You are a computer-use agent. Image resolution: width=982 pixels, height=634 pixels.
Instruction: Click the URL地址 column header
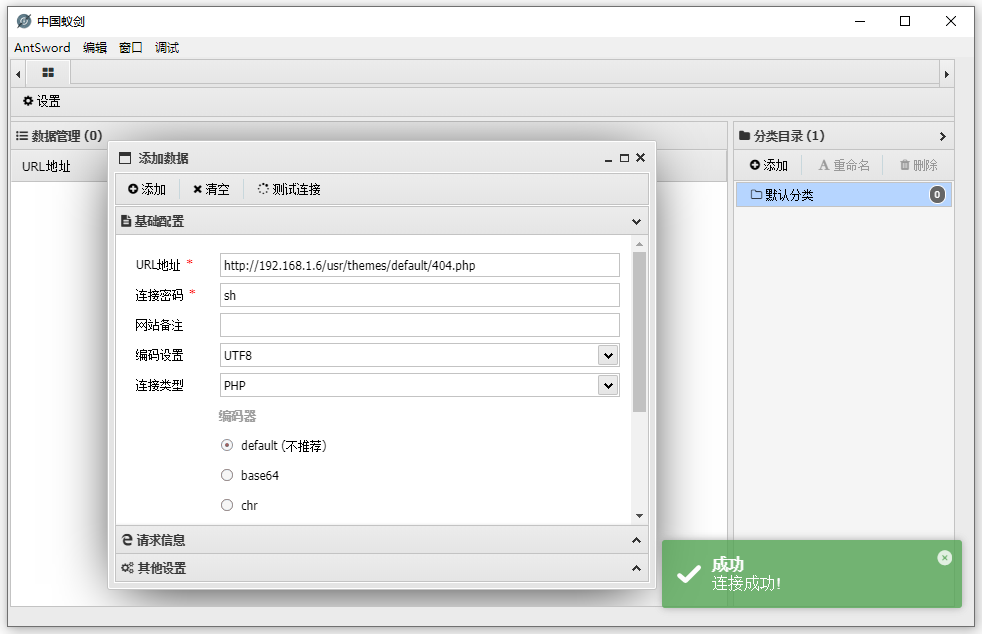(46, 166)
